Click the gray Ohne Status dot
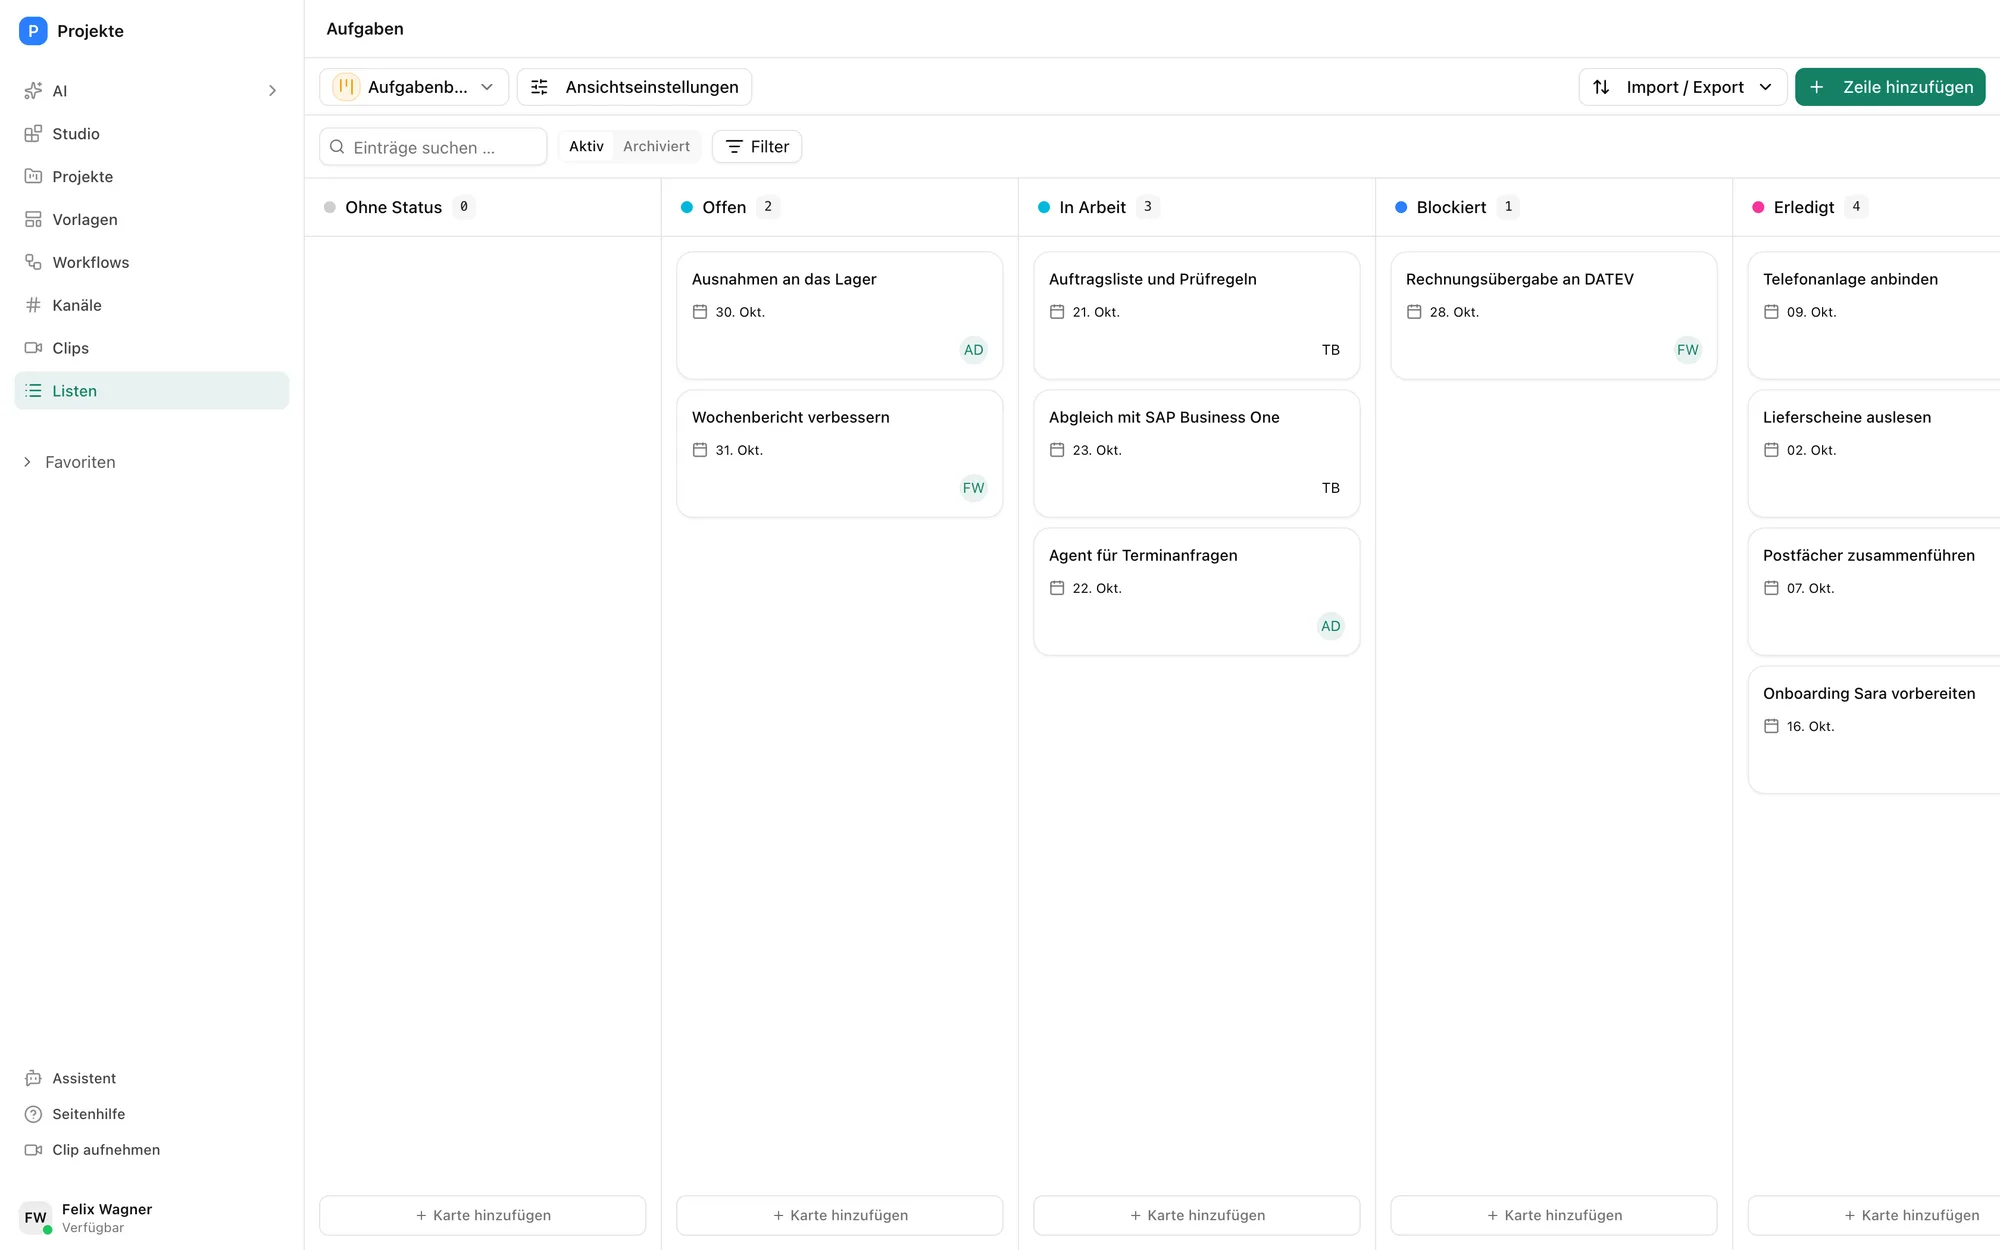This screenshot has width=2000, height=1250. point(330,207)
